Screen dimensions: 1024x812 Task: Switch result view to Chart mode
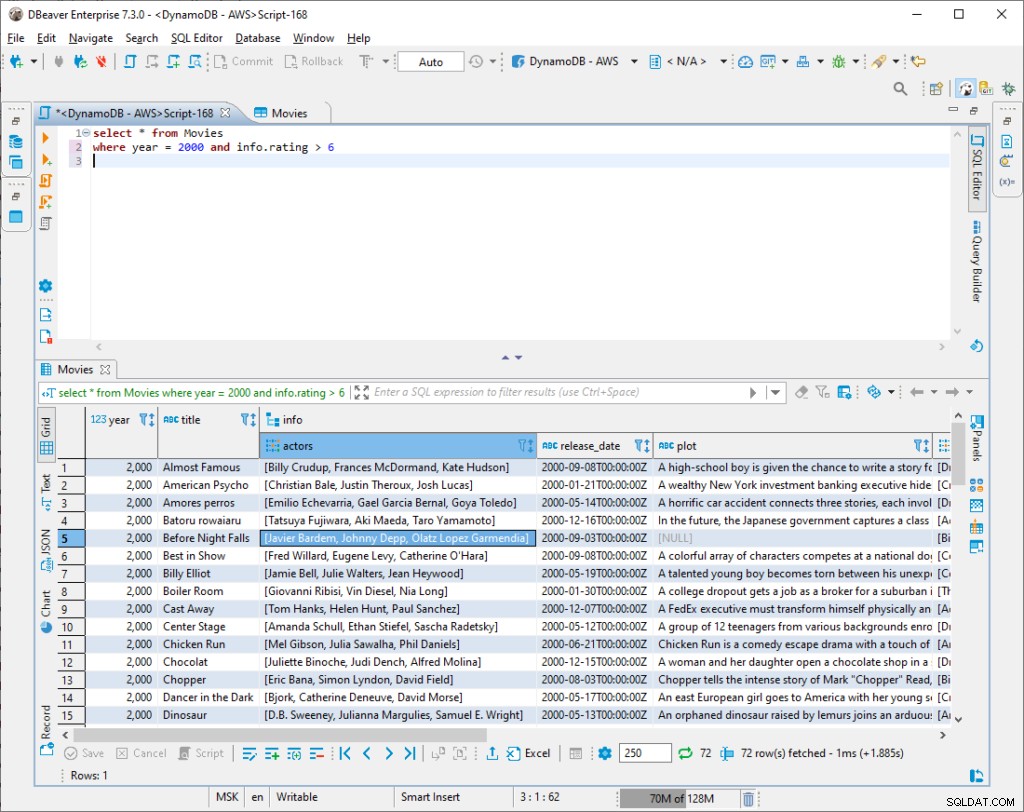click(x=46, y=611)
